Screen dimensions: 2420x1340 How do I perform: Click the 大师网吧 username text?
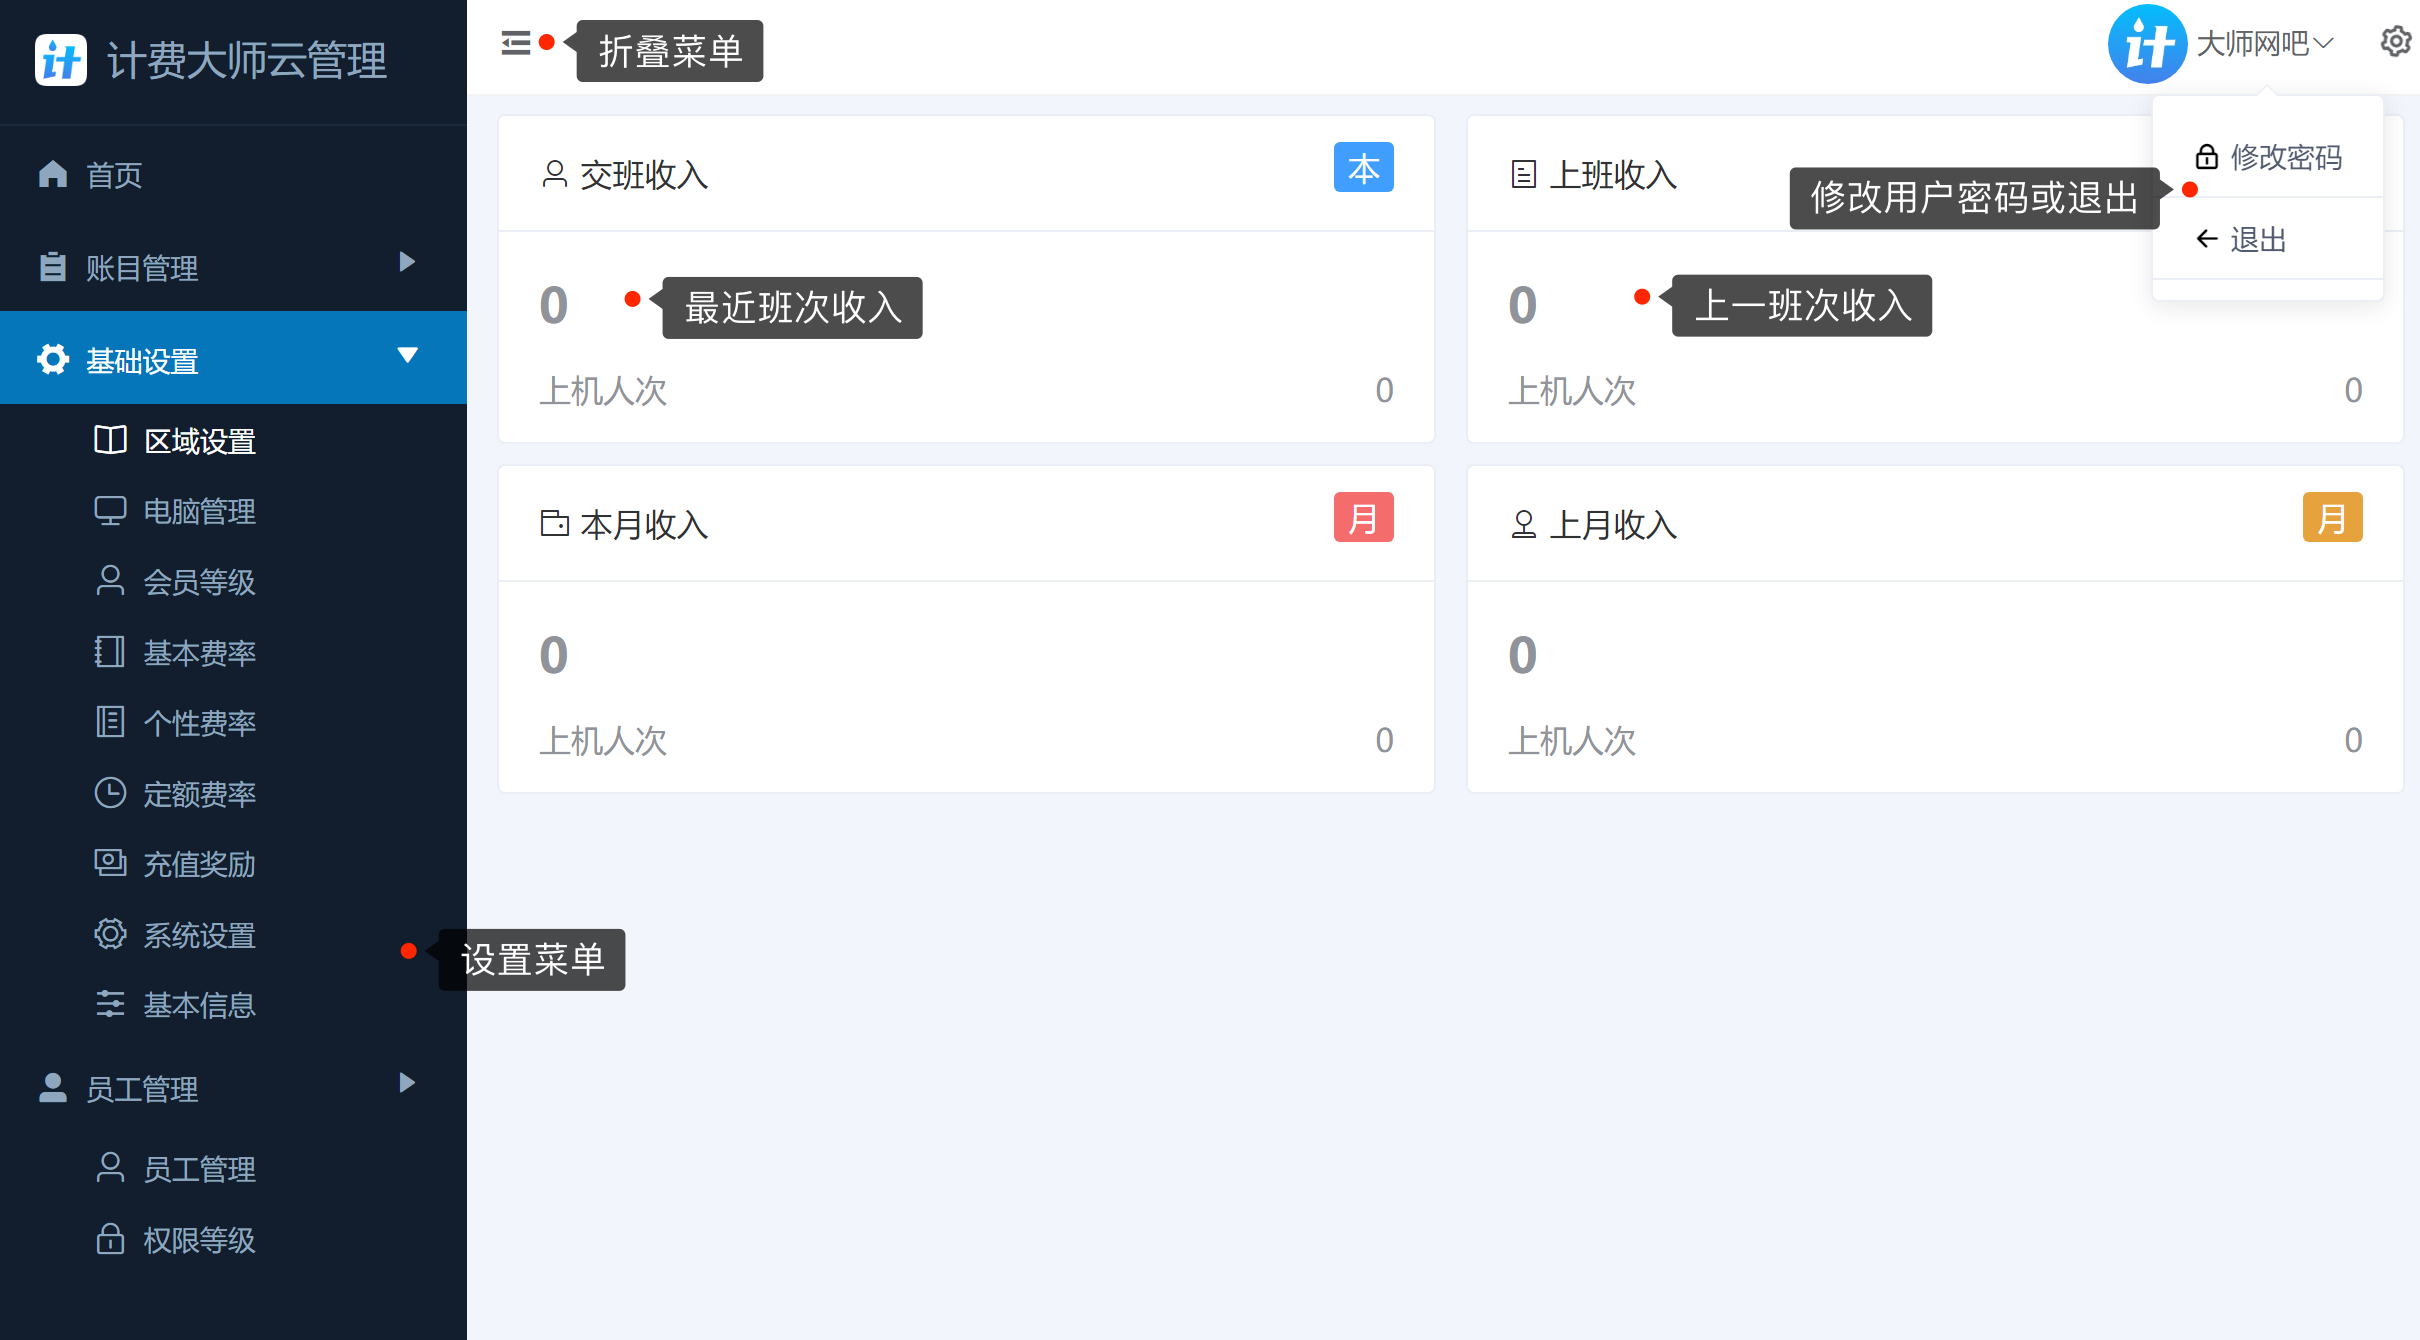(x=2252, y=43)
